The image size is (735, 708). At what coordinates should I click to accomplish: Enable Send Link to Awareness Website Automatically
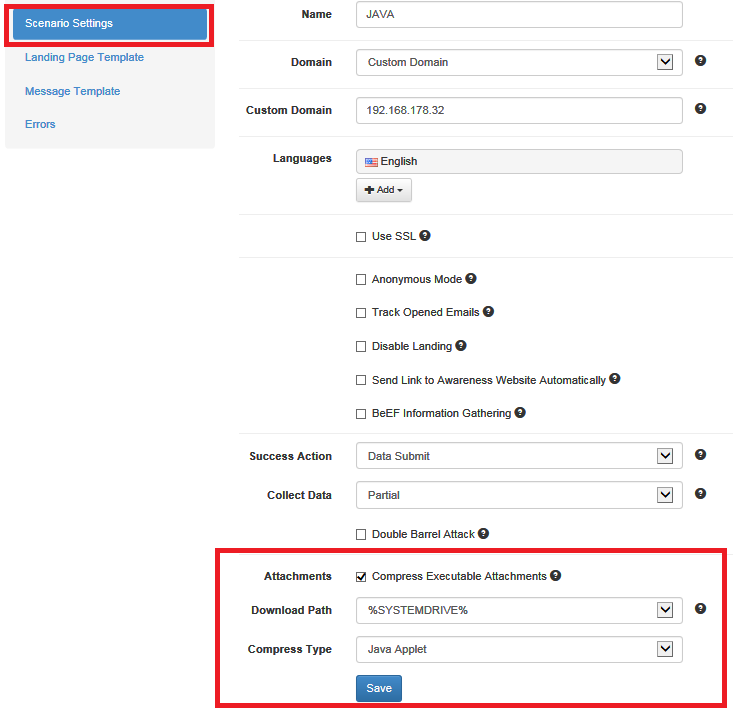[x=361, y=380]
